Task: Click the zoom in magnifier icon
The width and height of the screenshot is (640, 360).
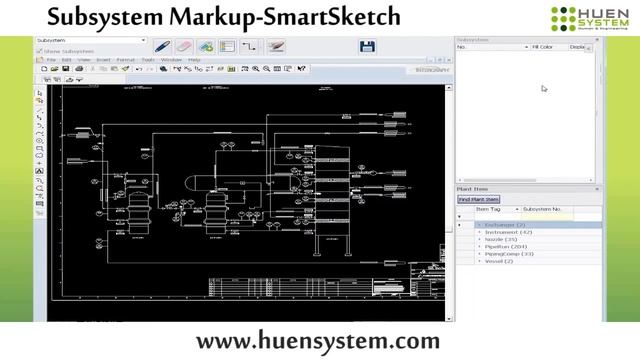Action: 256,69
